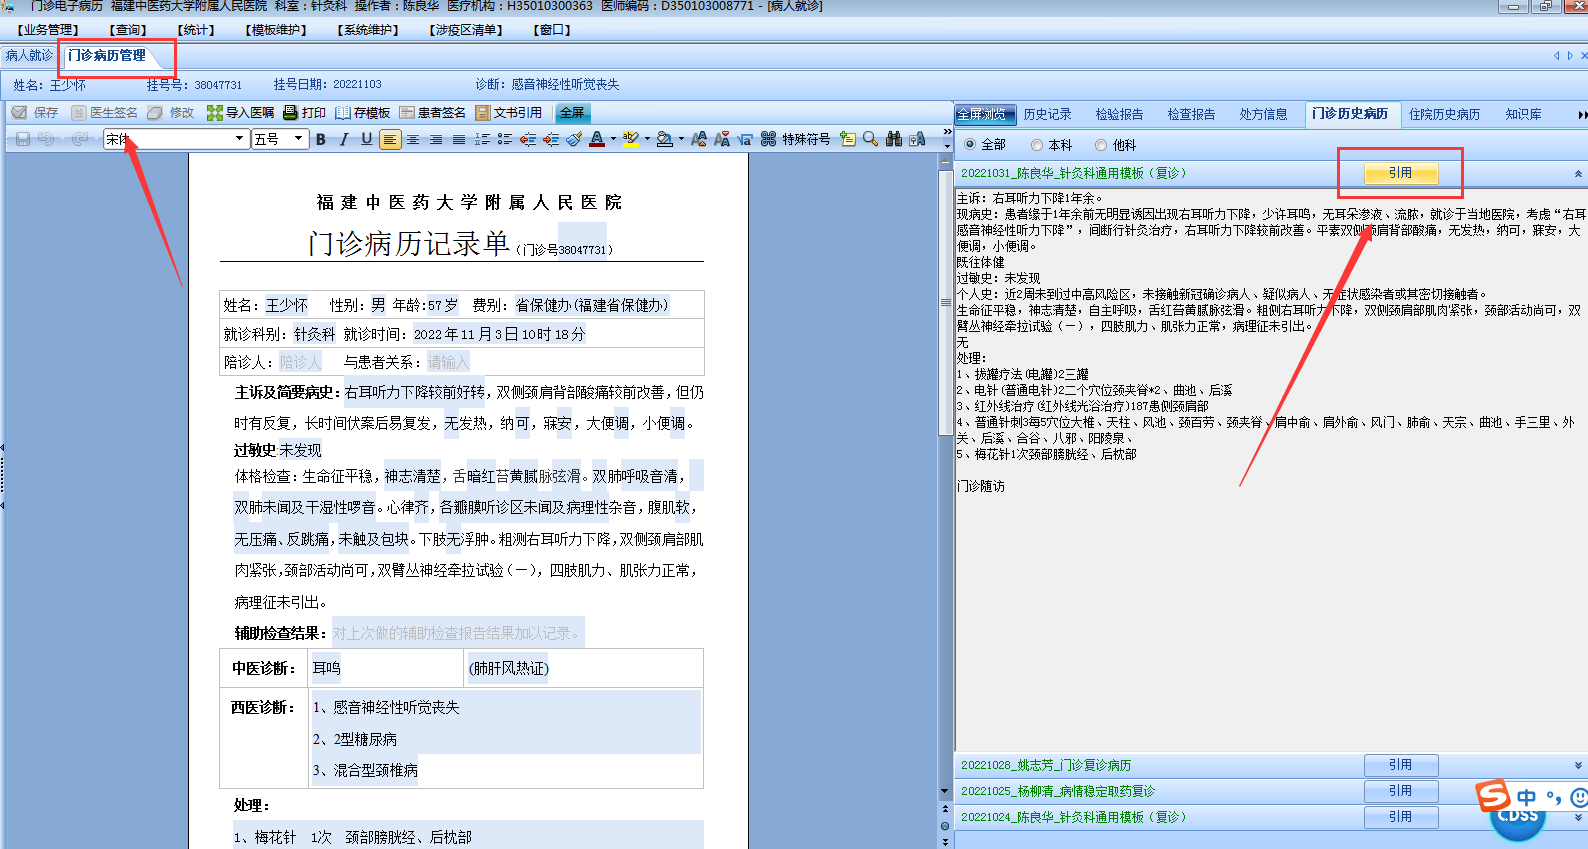Toggle underline formatting
This screenshot has height=849, width=1588.
tap(367, 139)
